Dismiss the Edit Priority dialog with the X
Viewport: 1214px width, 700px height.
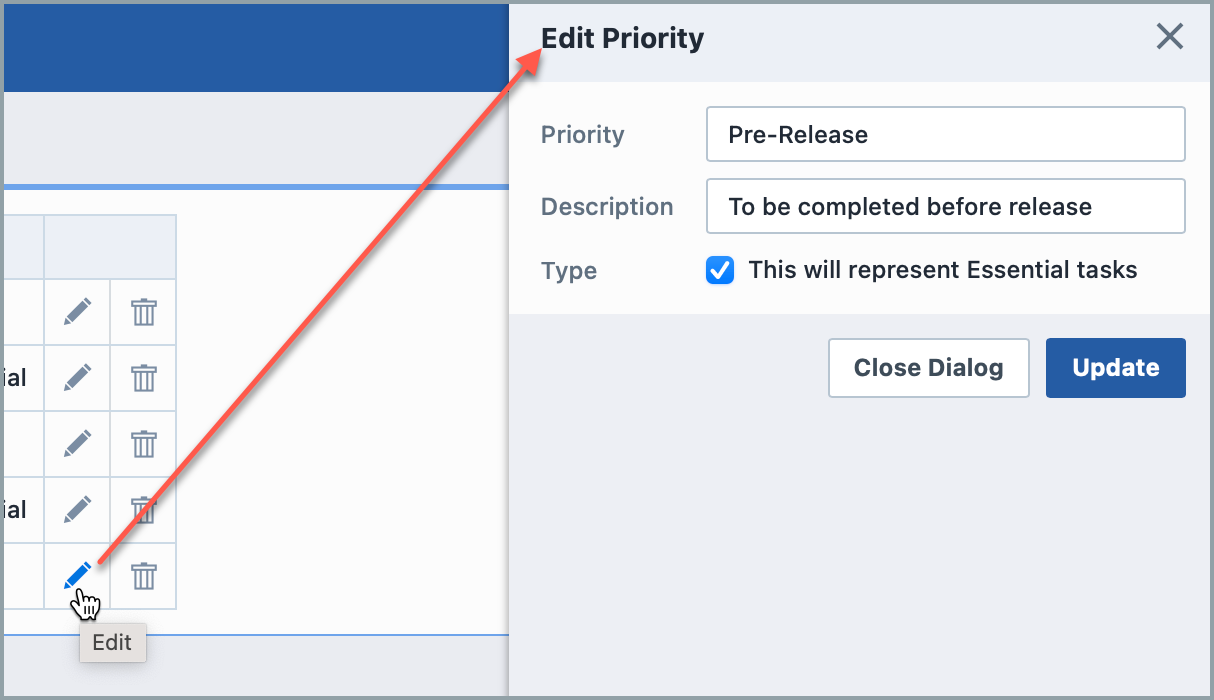coord(1169,36)
